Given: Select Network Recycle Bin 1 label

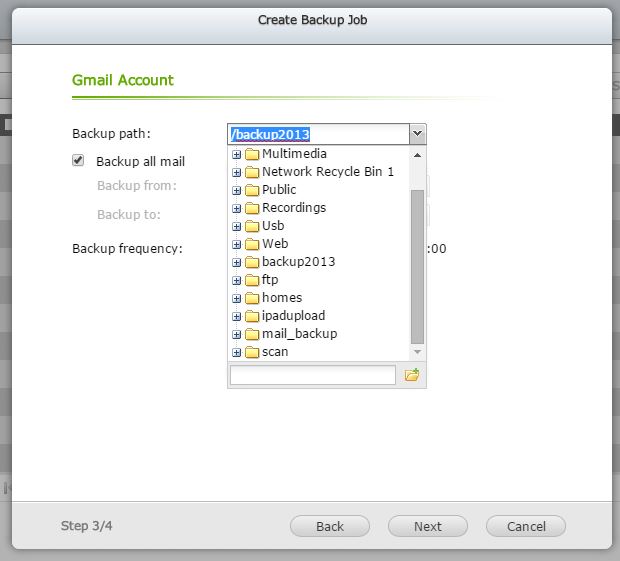Looking at the screenshot, I should (x=328, y=172).
